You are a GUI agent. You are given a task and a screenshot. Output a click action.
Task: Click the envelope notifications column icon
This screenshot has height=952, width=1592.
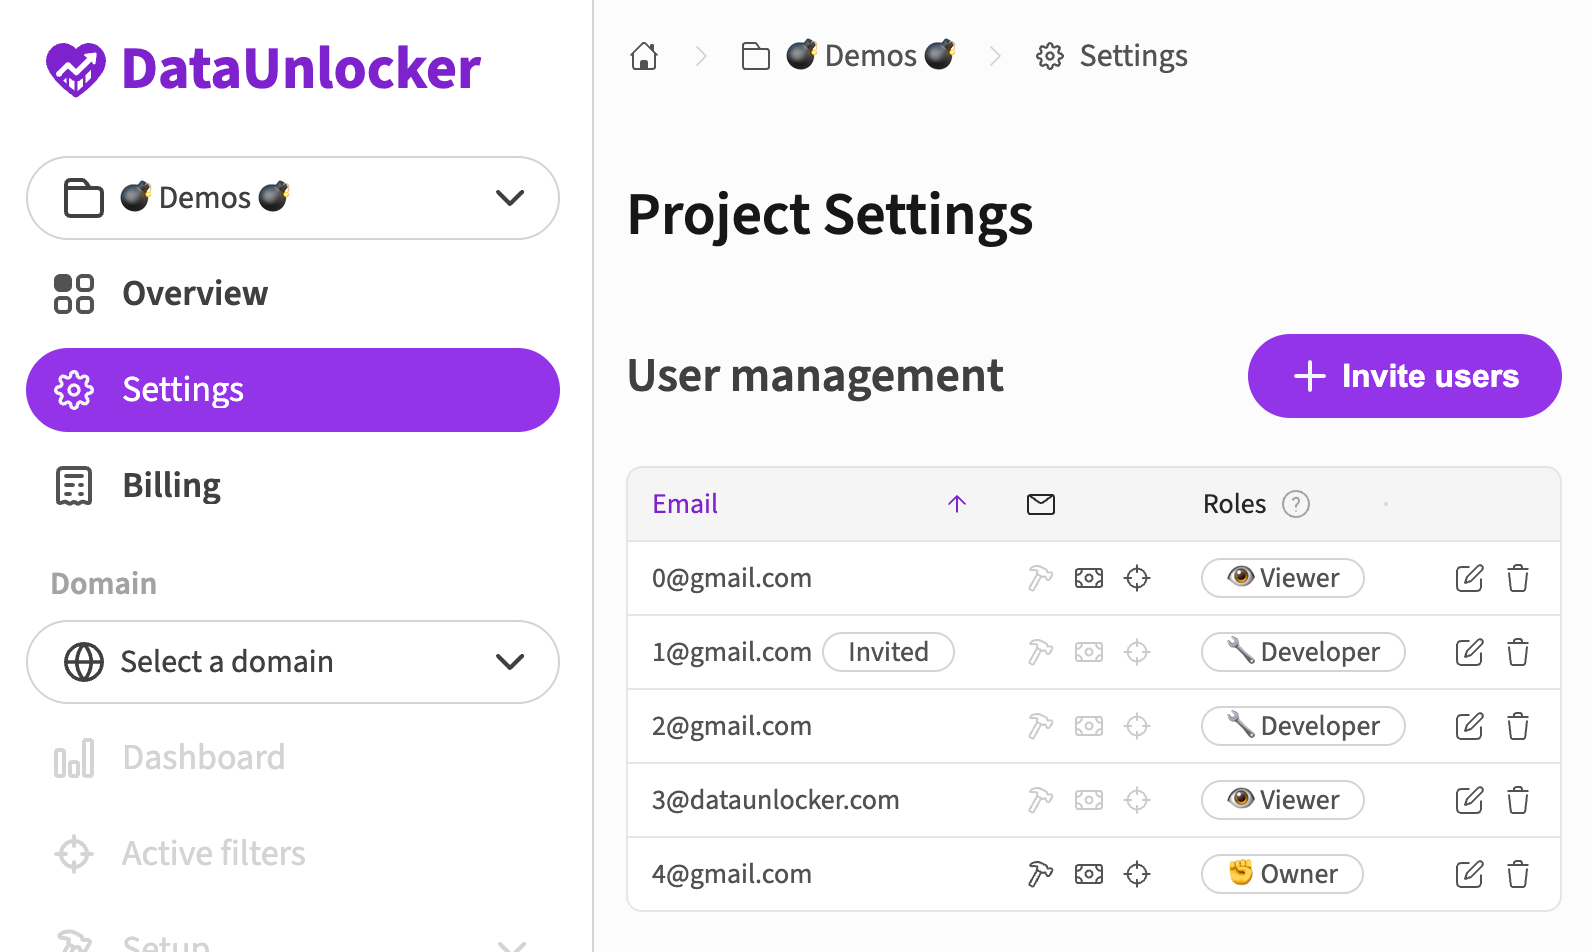[1041, 504]
